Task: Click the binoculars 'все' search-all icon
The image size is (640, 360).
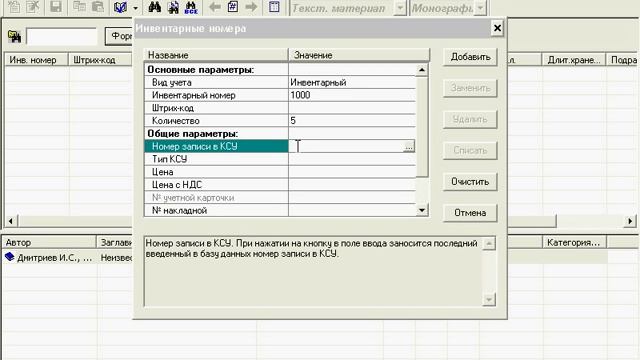Action: (x=191, y=7)
